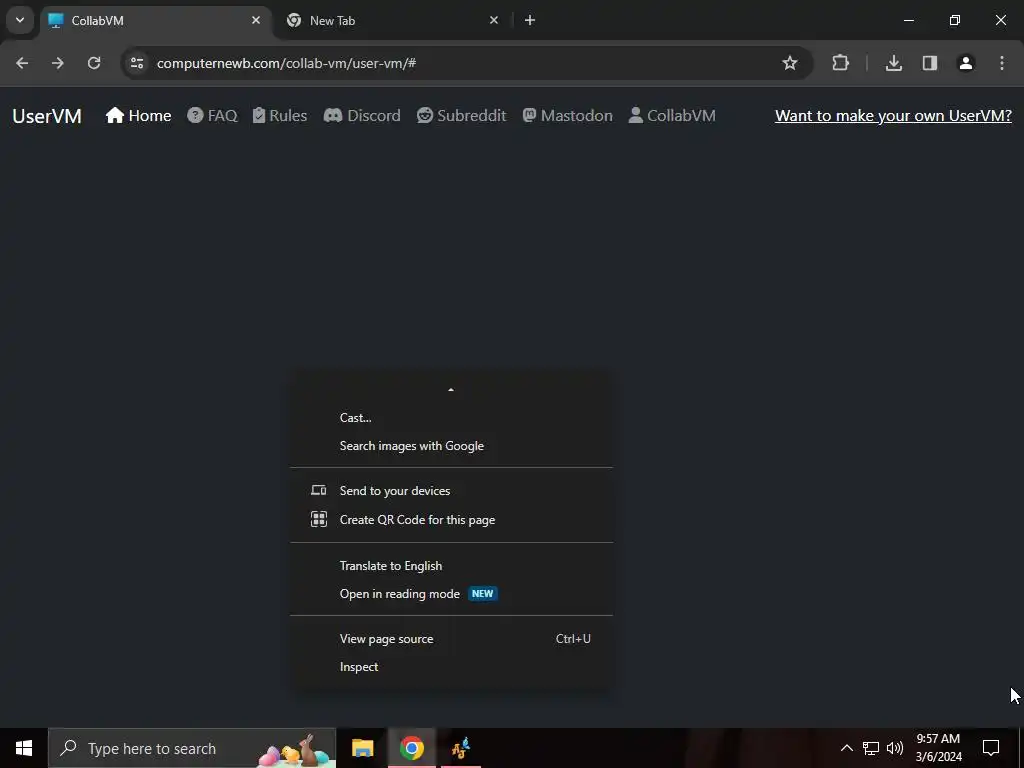Click the taskbar search box
The width and height of the screenshot is (1024, 768).
click(x=192, y=748)
